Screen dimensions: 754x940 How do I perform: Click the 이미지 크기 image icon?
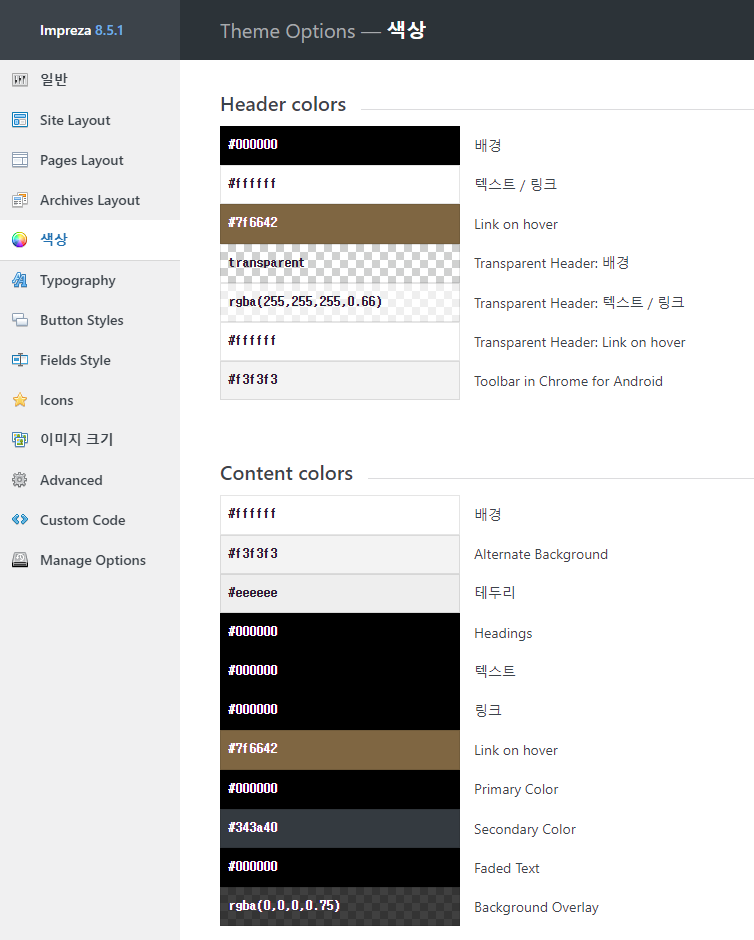[20, 439]
